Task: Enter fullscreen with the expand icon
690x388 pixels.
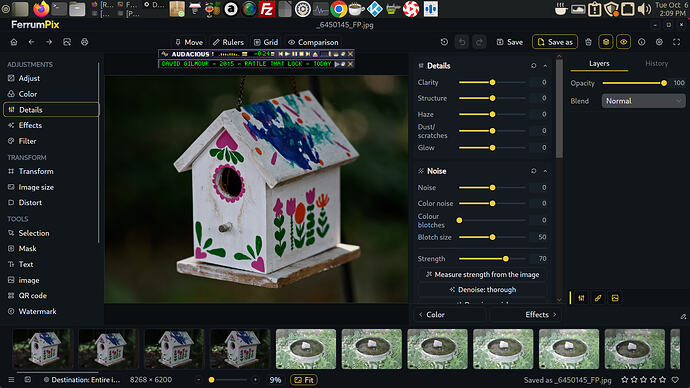Action: (677, 42)
